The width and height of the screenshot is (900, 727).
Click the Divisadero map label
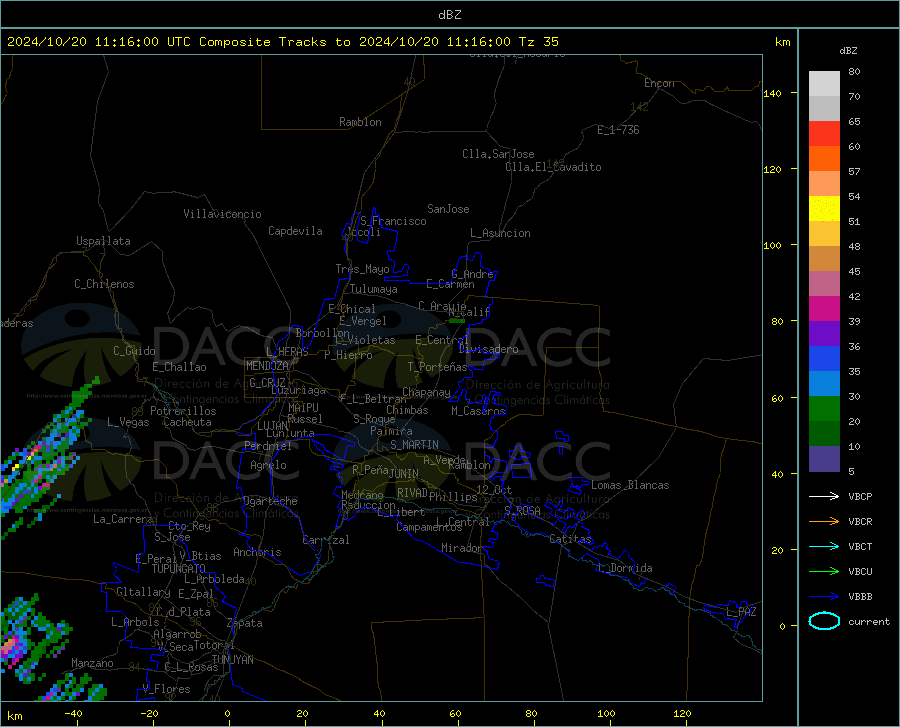click(488, 349)
